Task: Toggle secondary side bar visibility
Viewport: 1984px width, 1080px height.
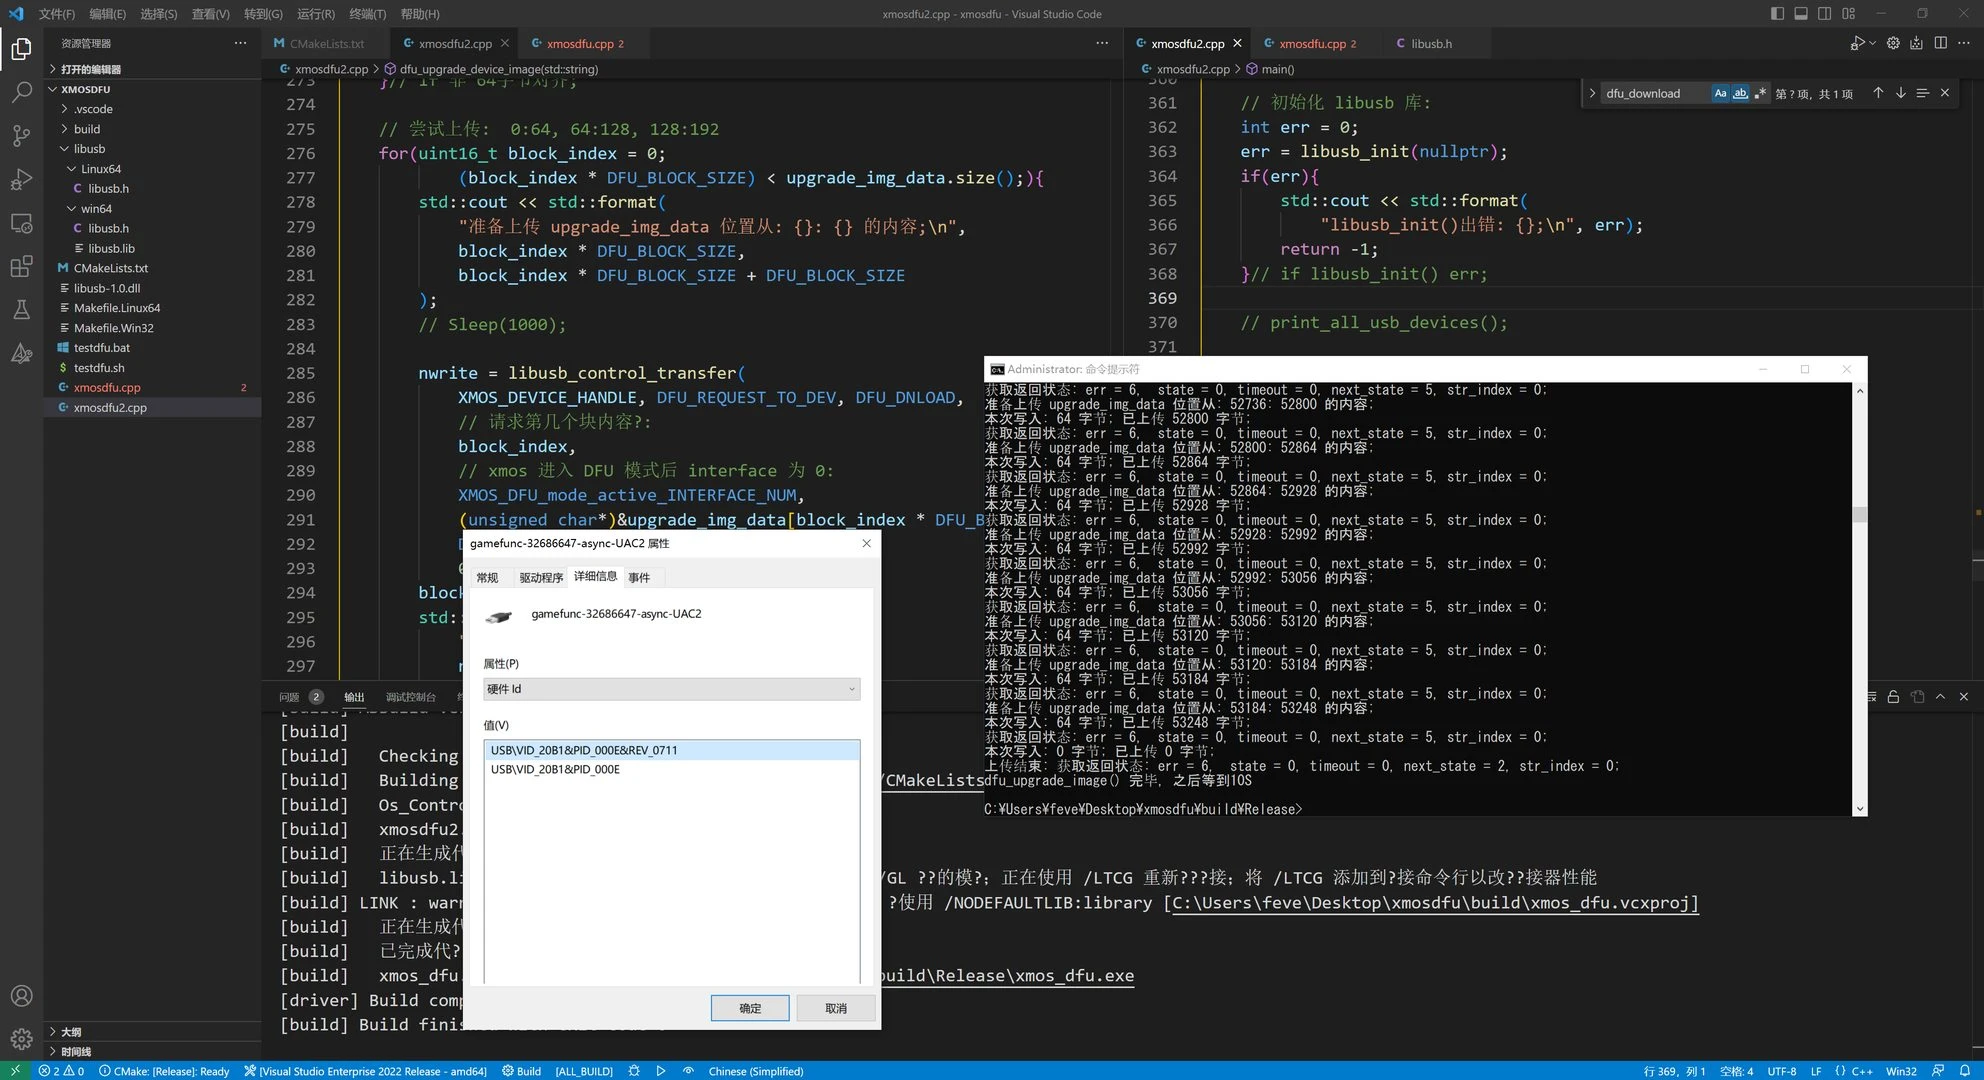Action: pos(1825,13)
